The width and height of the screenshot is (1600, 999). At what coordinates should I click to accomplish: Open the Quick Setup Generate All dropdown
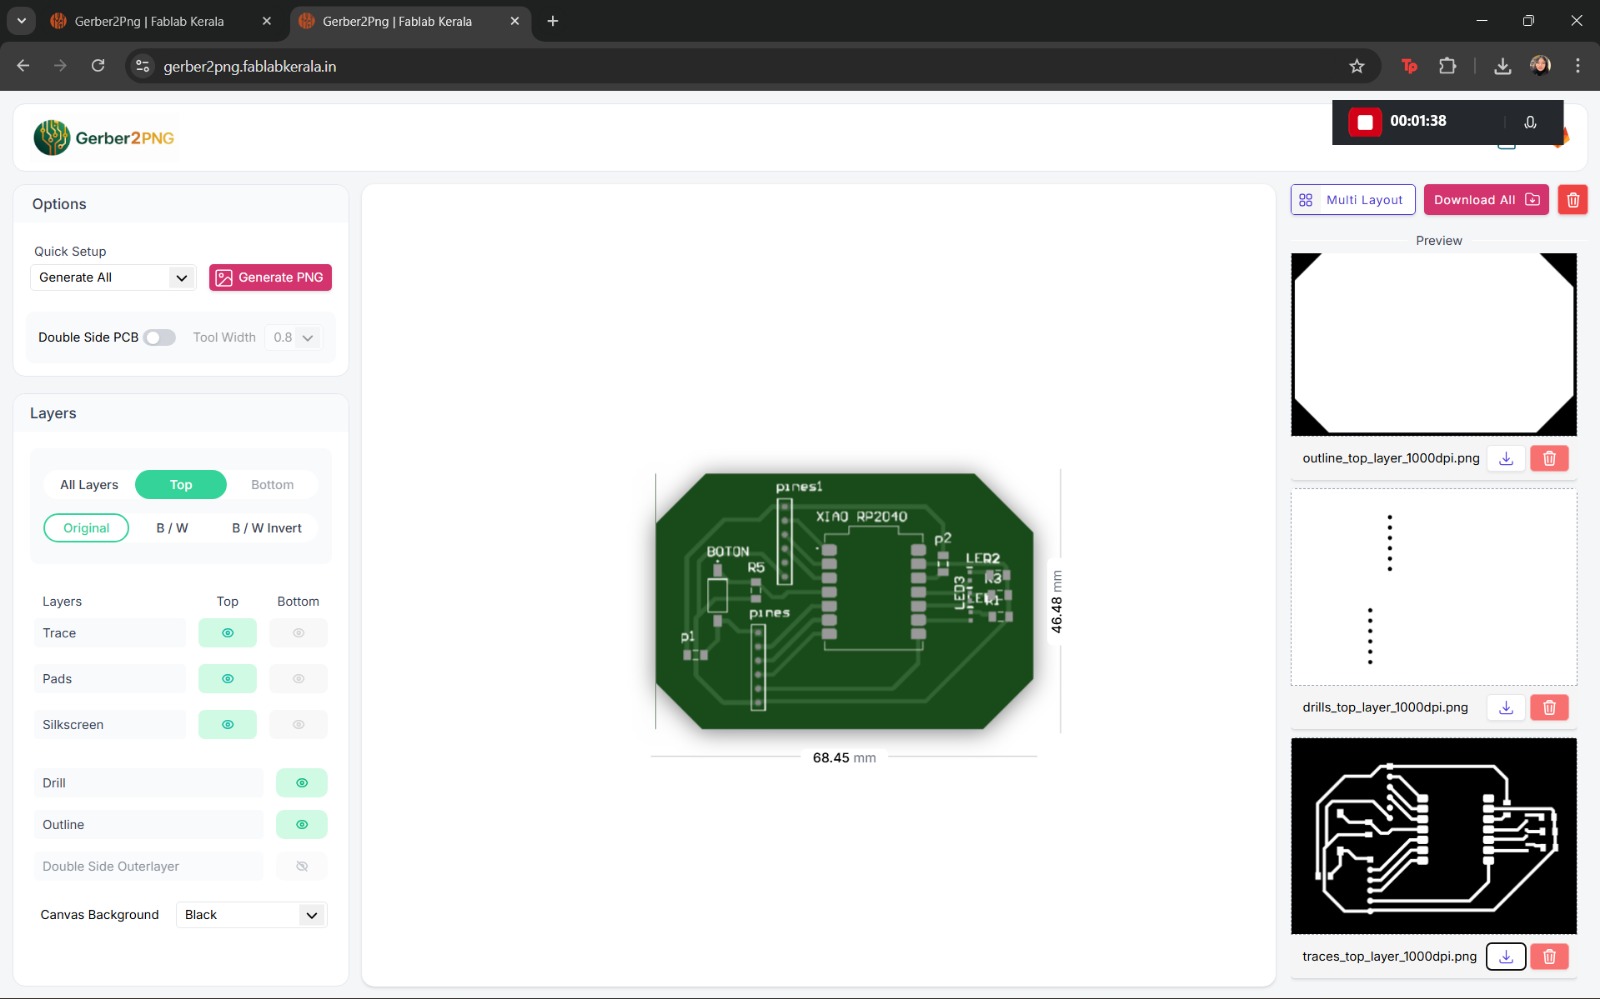coord(113,278)
